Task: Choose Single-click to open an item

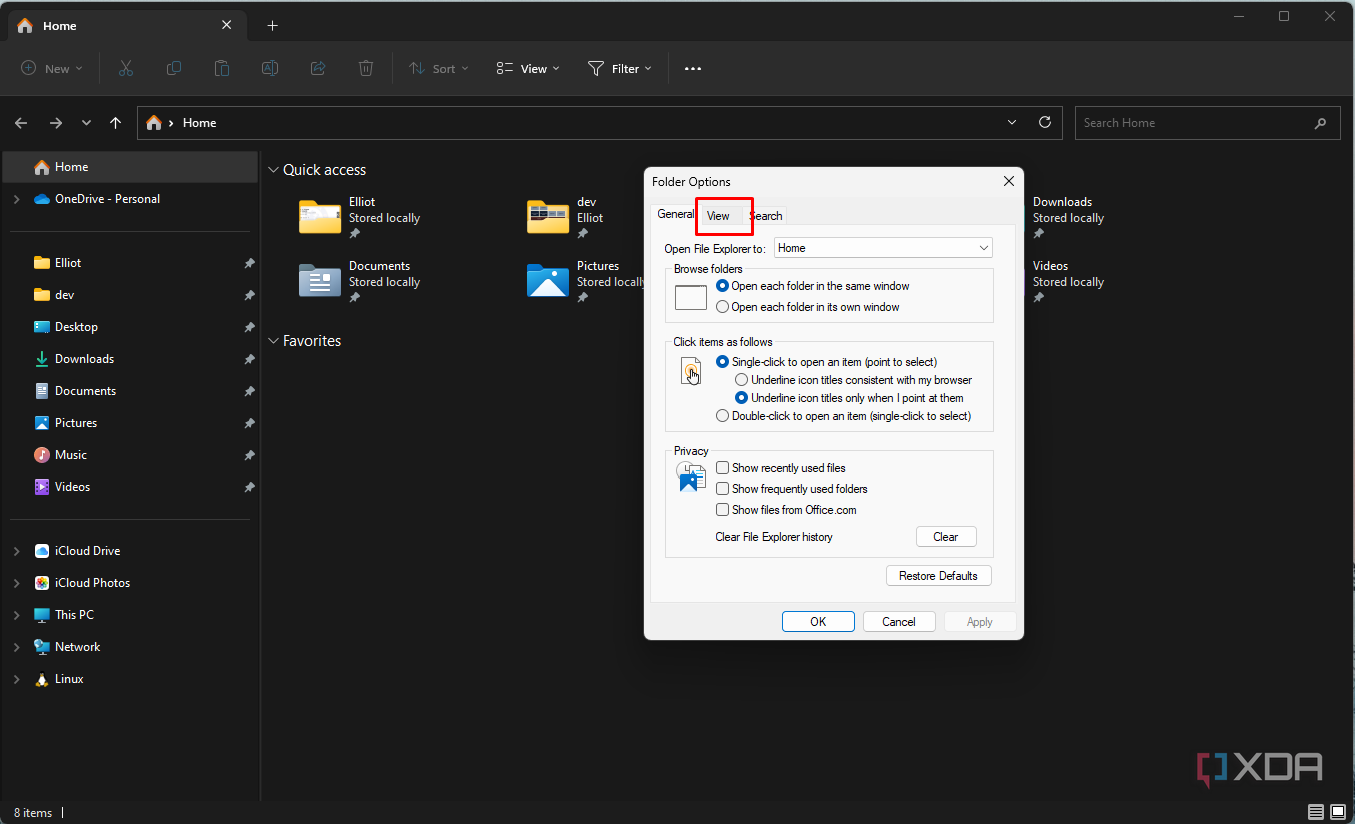Action: tap(826, 362)
